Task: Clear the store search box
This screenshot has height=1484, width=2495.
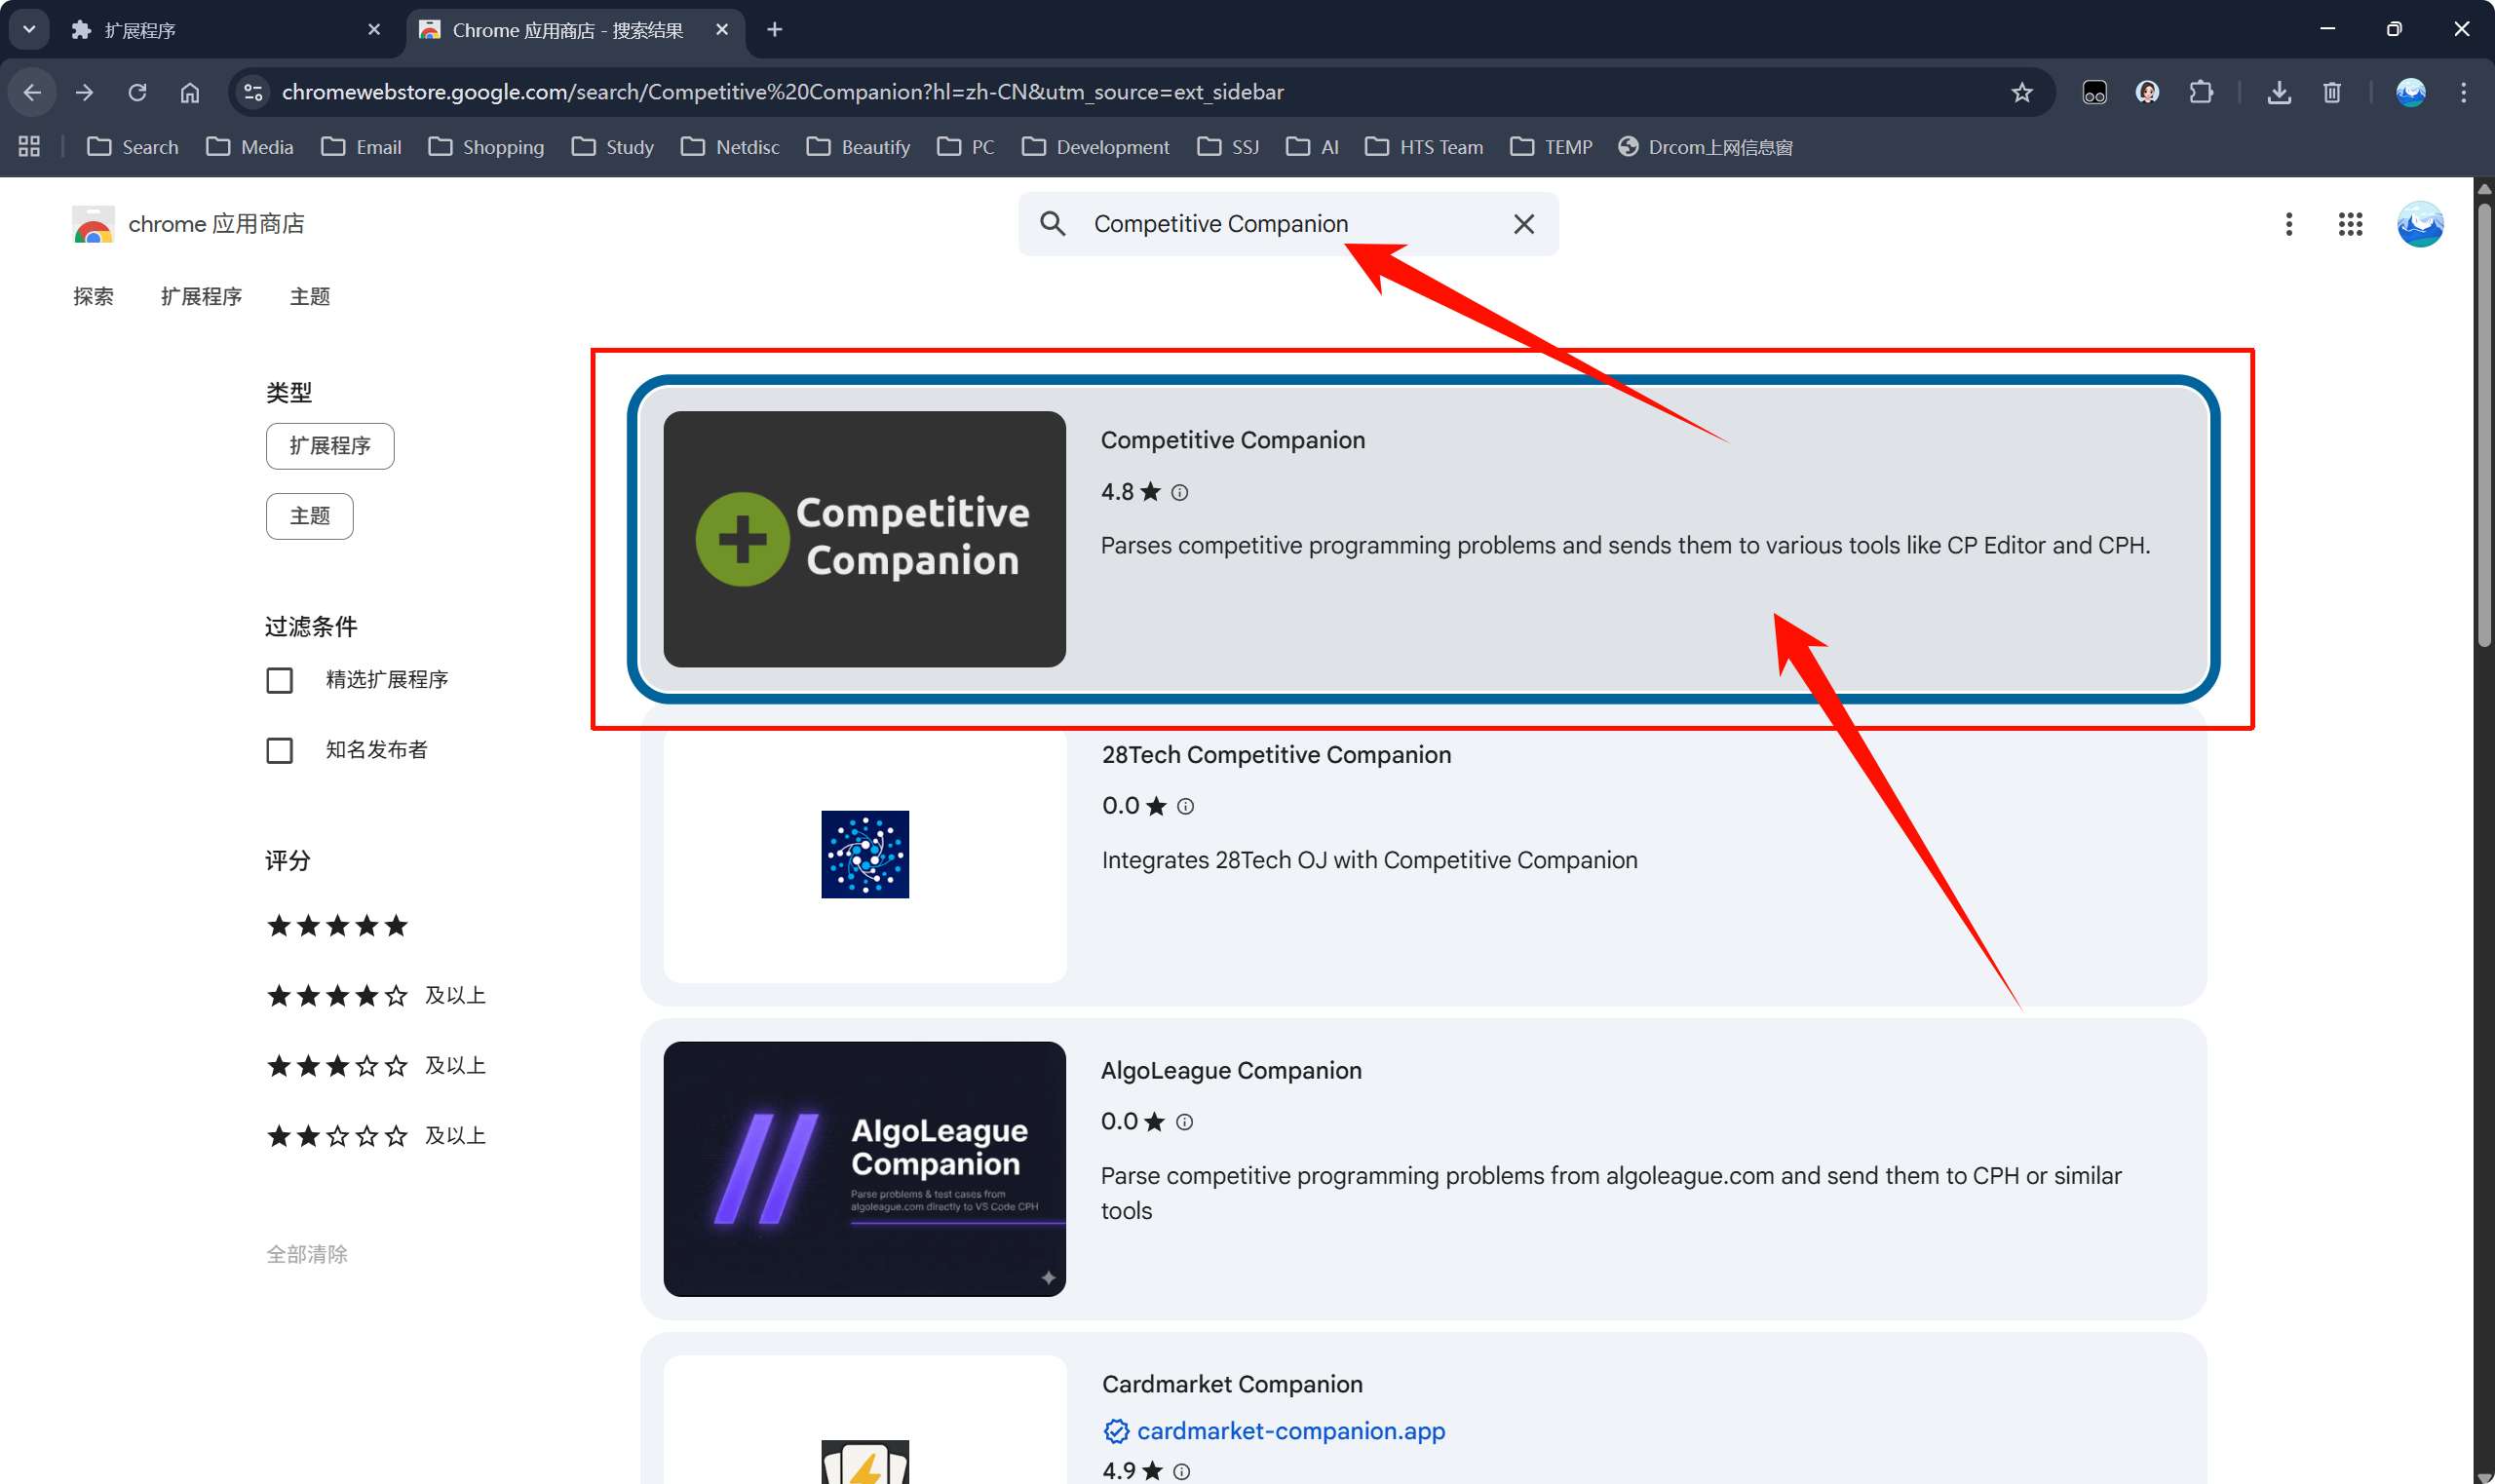Action: (1523, 224)
